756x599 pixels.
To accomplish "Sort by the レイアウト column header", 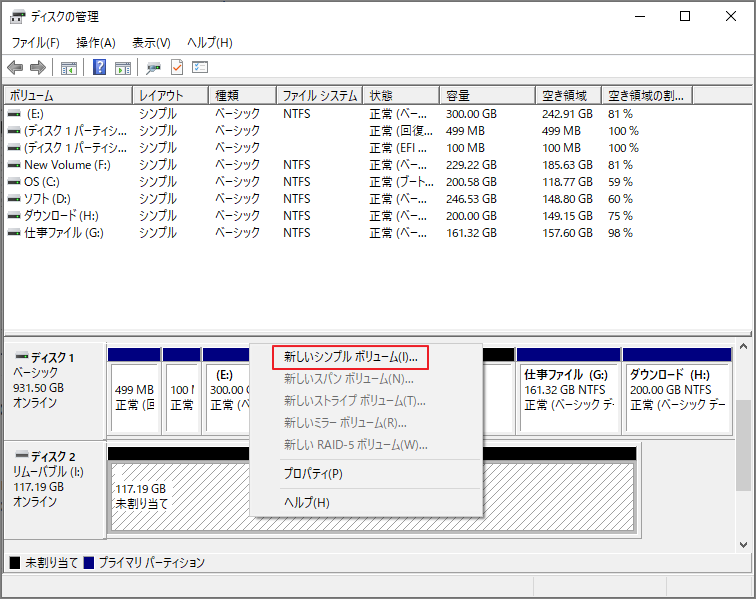I will [171, 95].
